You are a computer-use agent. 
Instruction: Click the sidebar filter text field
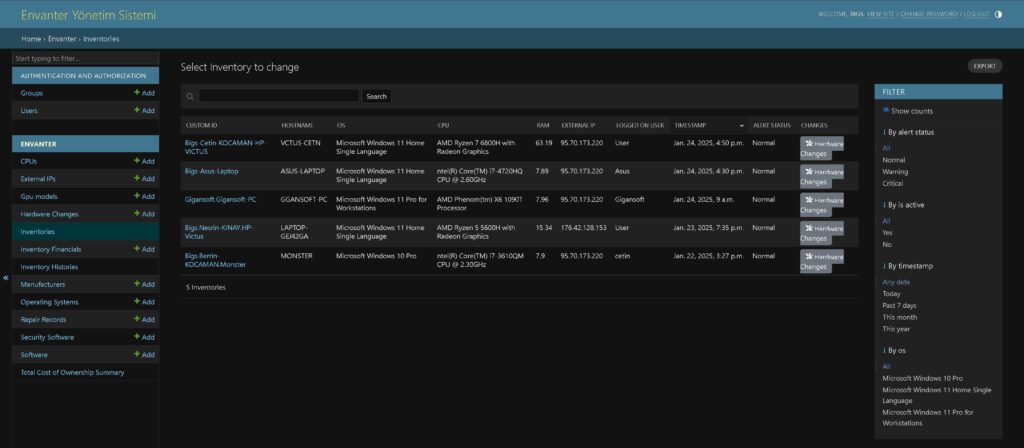pyautogui.click(x=85, y=59)
